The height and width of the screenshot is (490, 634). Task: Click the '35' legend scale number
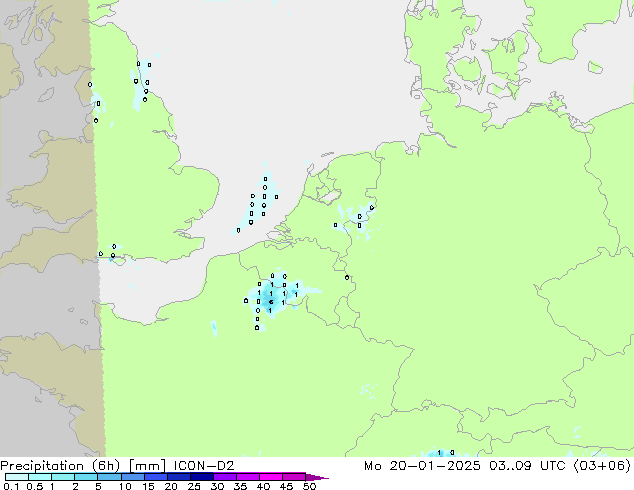click(x=240, y=486)
